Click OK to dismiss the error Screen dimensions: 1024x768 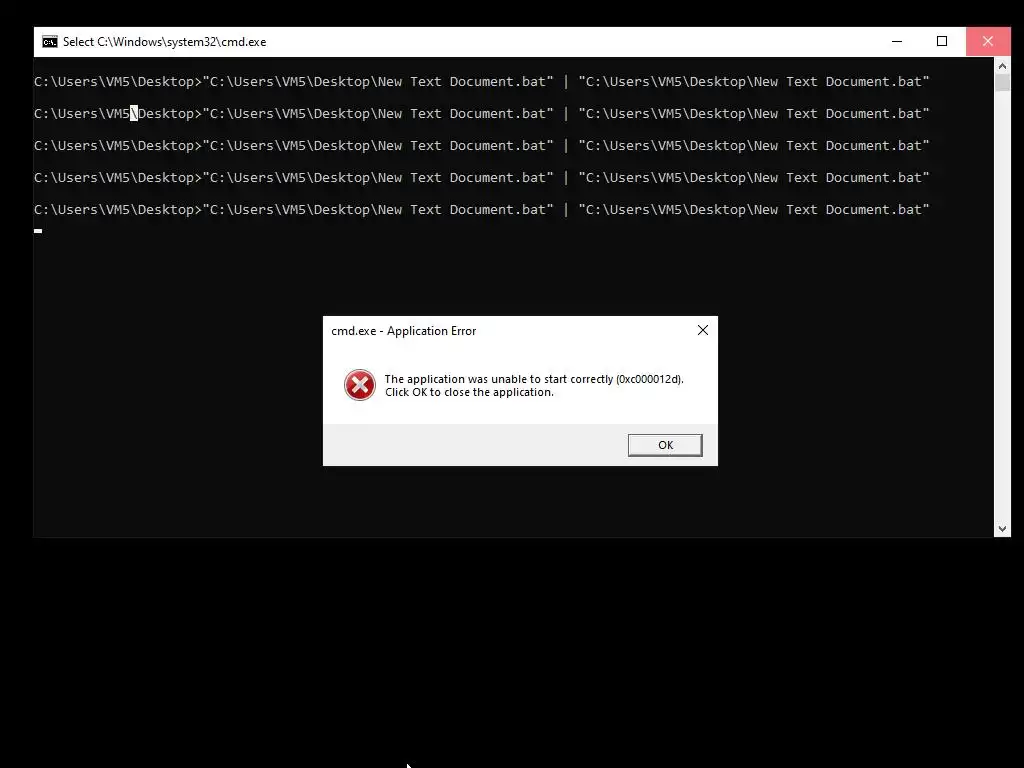pos(665,445)
